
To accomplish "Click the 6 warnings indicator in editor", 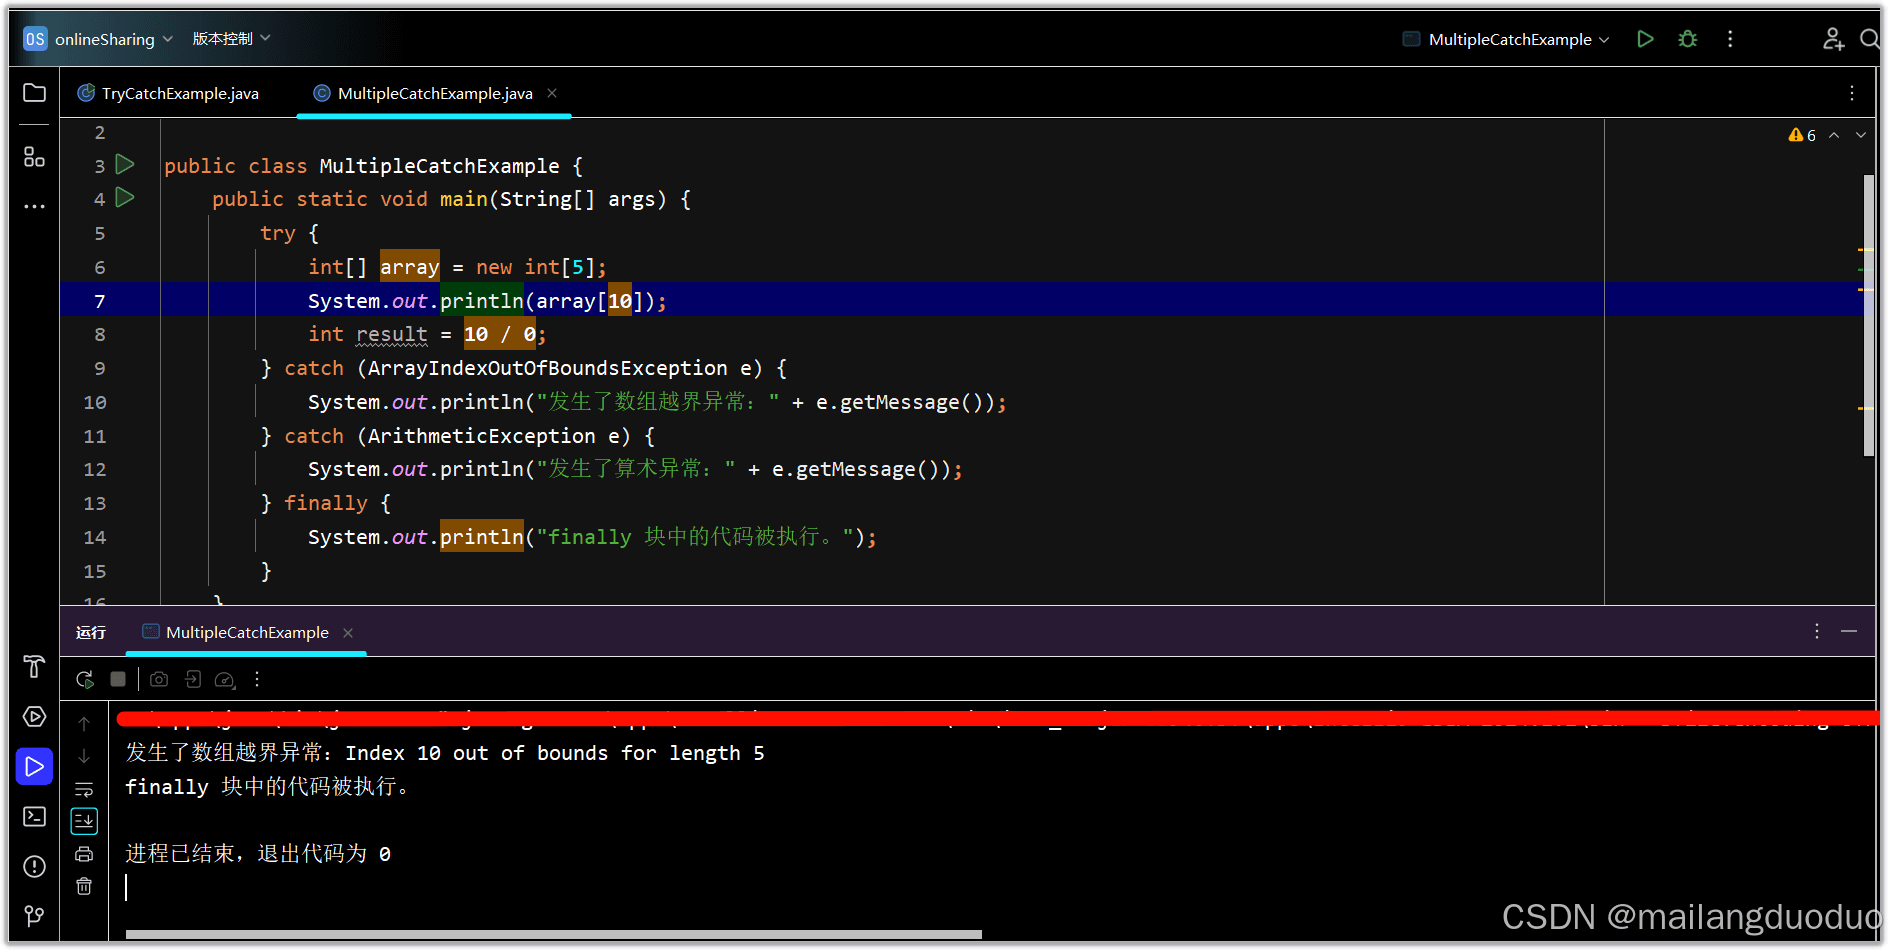I will (x=1802, y=135).
